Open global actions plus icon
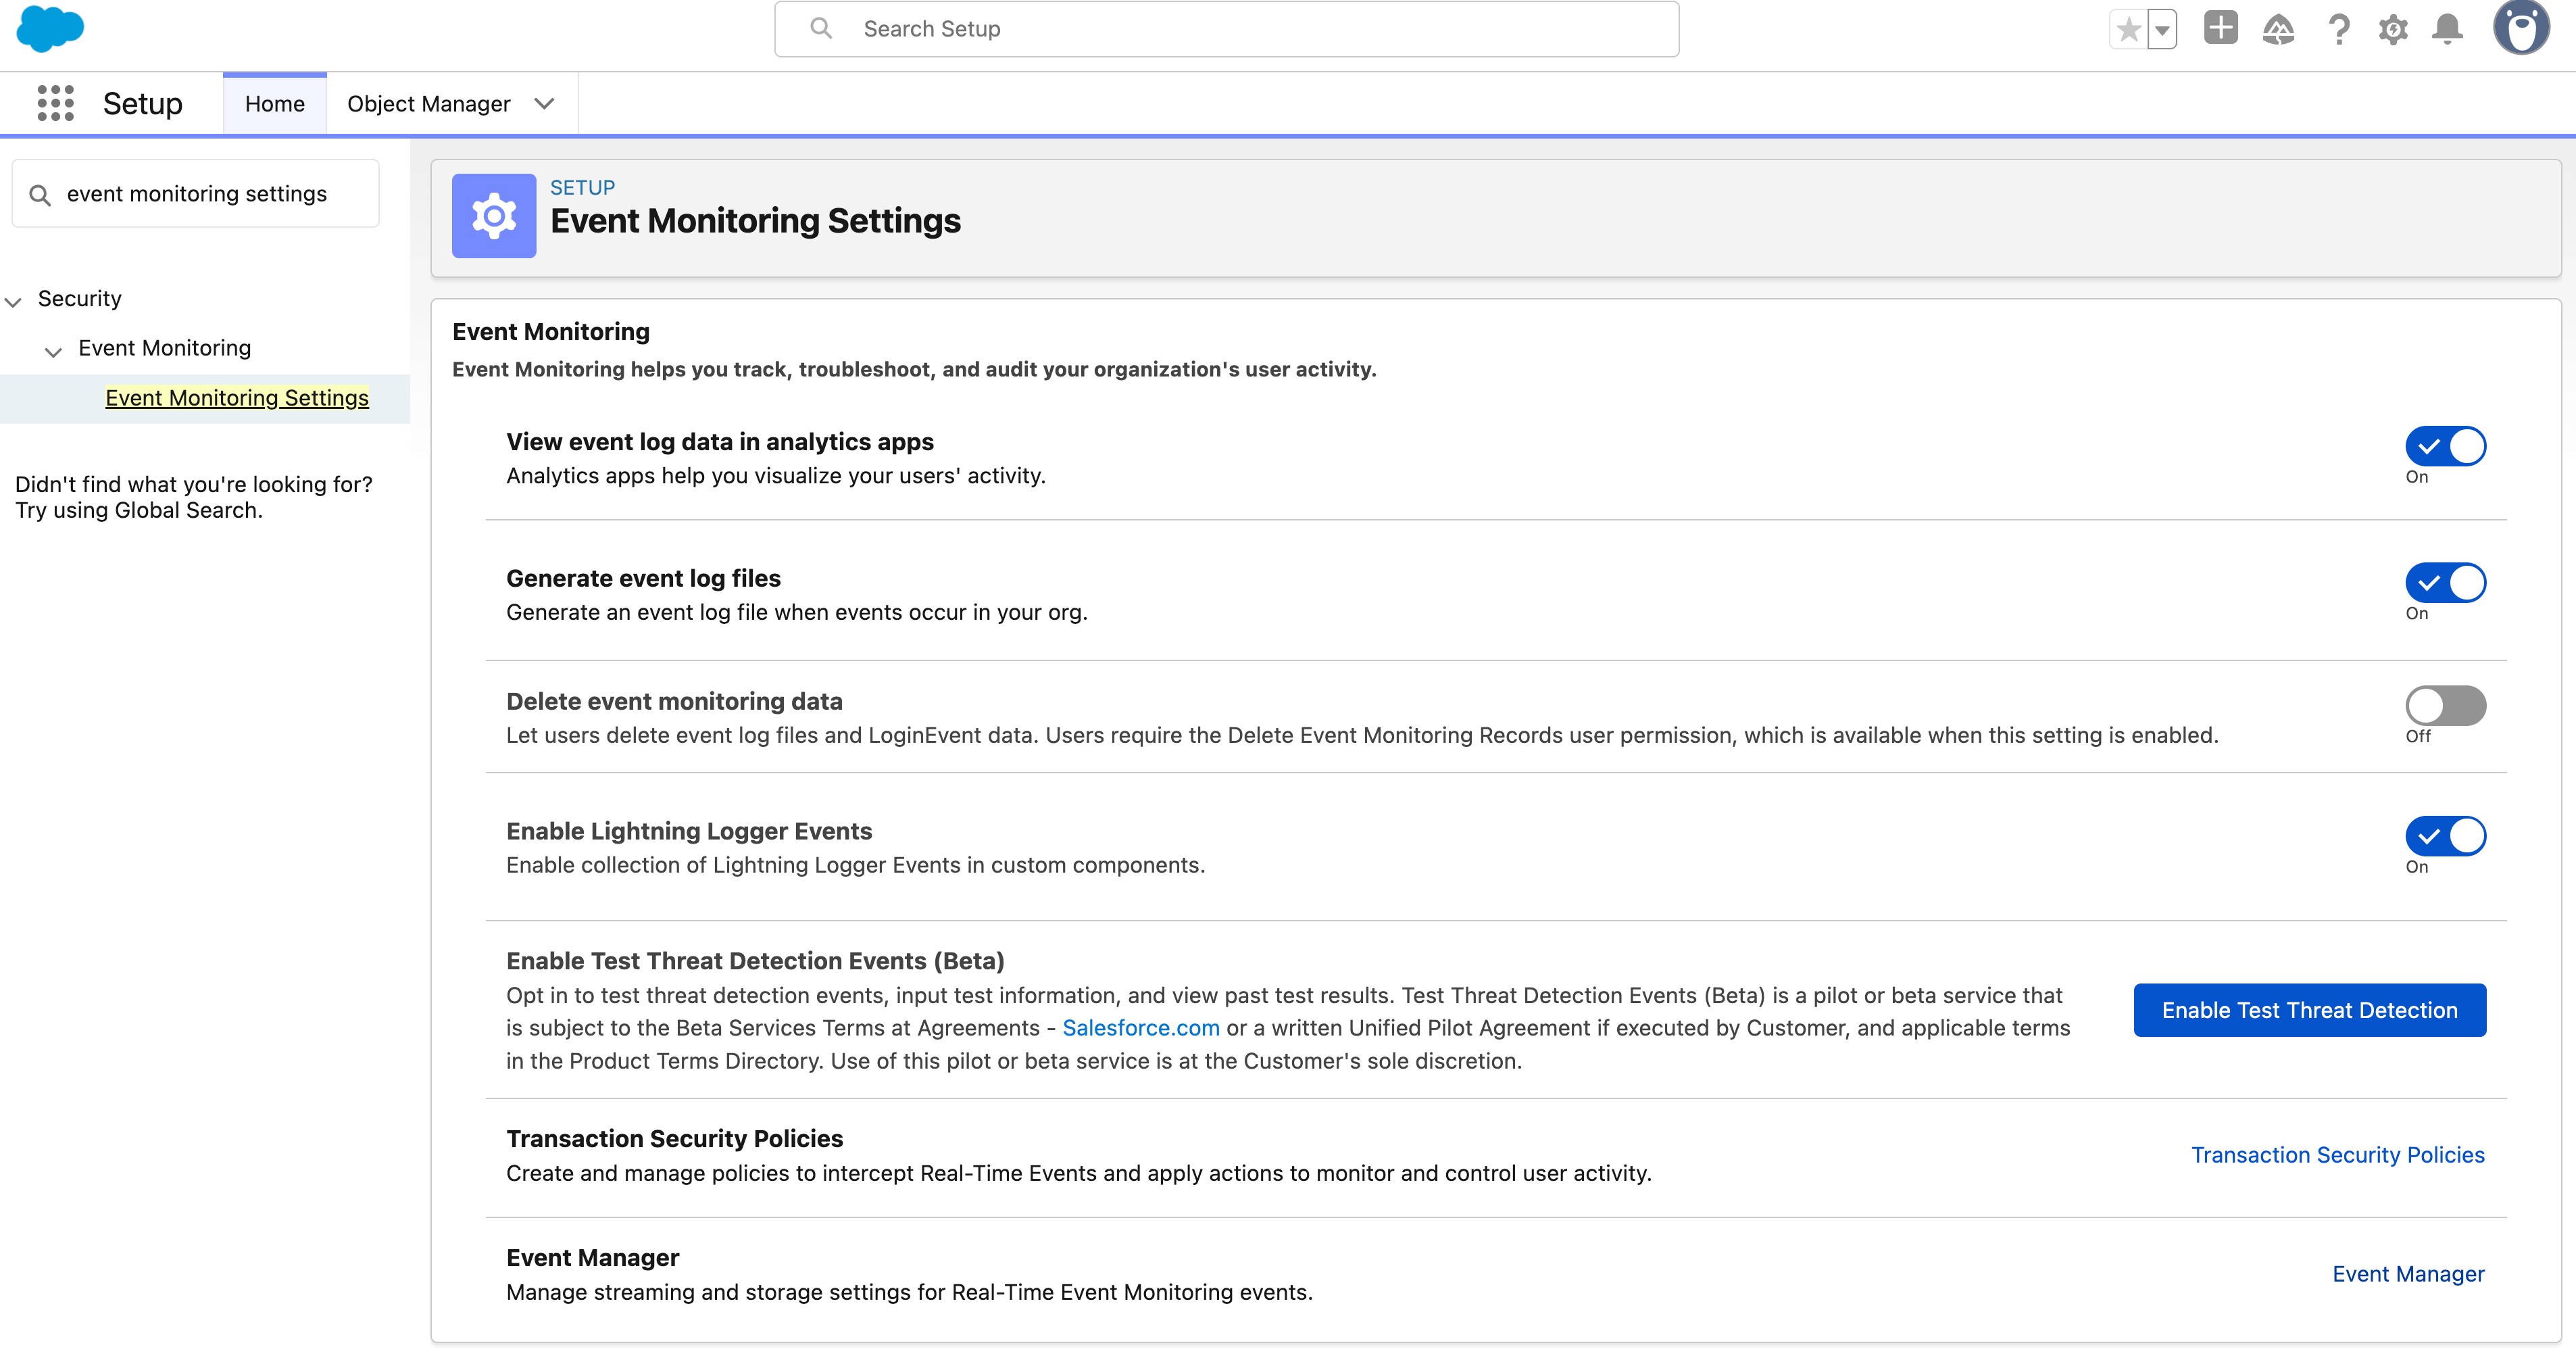The image size is (2576, 1360). coord(2220,28)
